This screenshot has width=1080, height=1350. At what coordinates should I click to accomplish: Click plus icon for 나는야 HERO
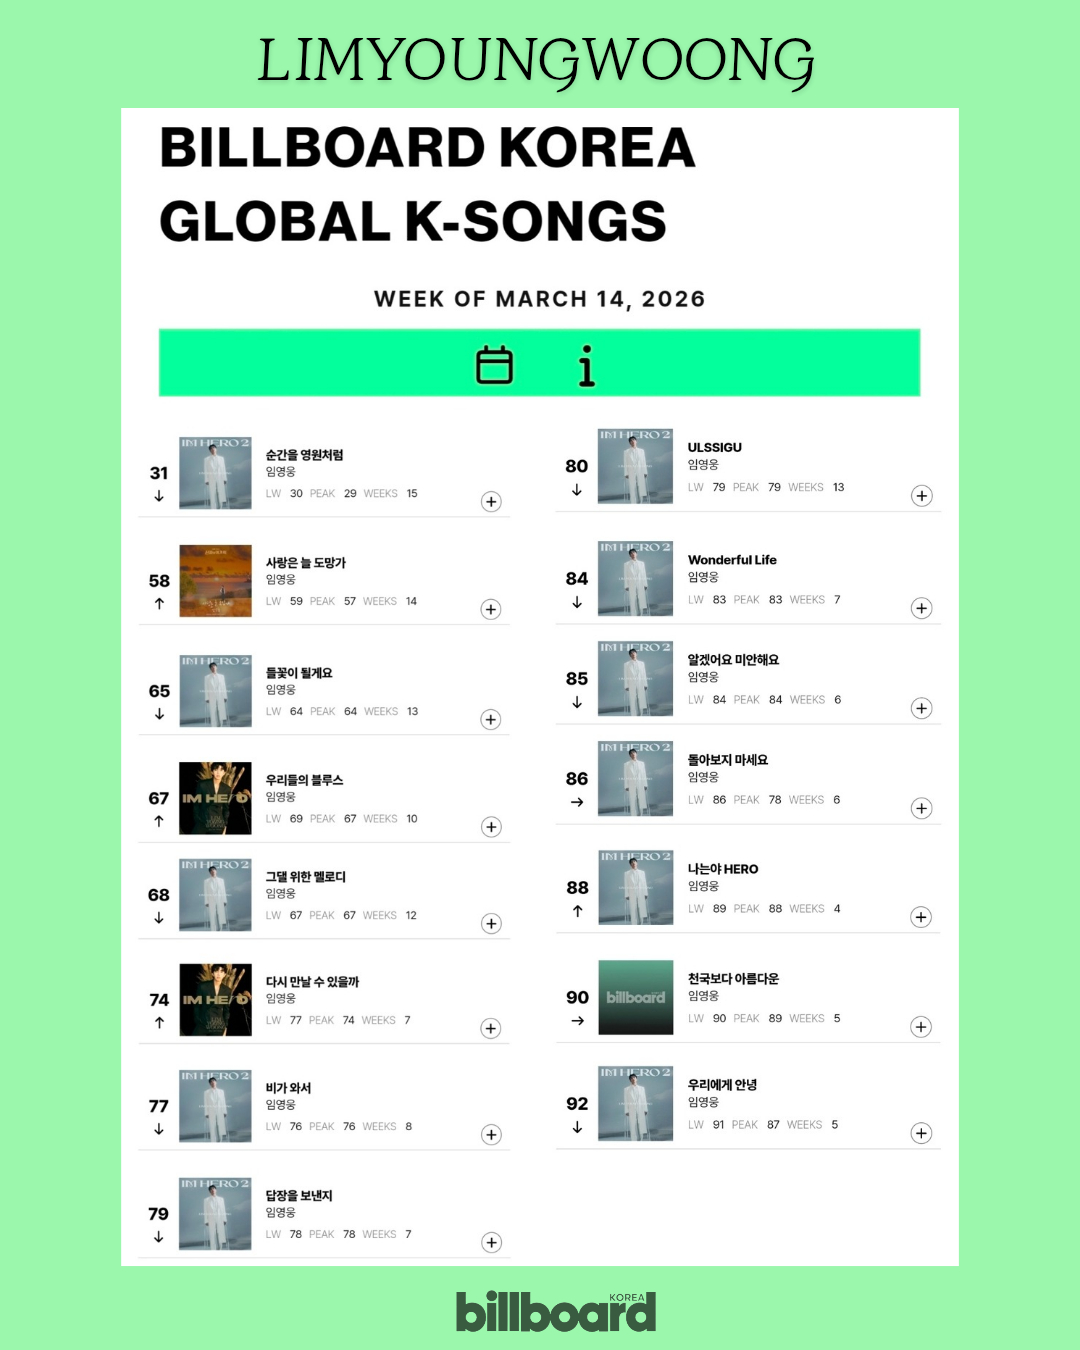[922, 917]
